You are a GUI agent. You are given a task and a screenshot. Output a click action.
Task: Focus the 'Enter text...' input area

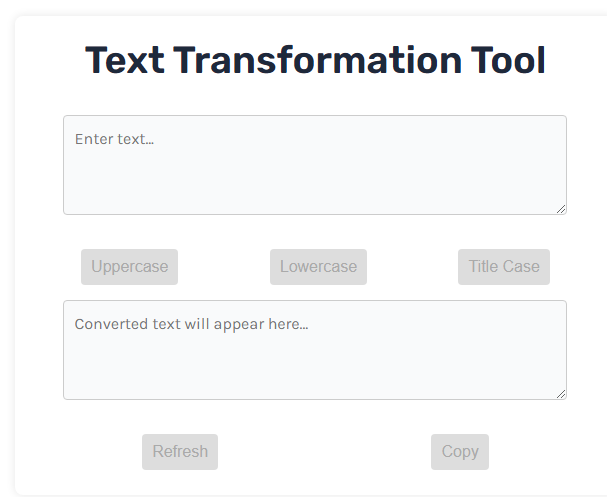[x=315, y=165]
